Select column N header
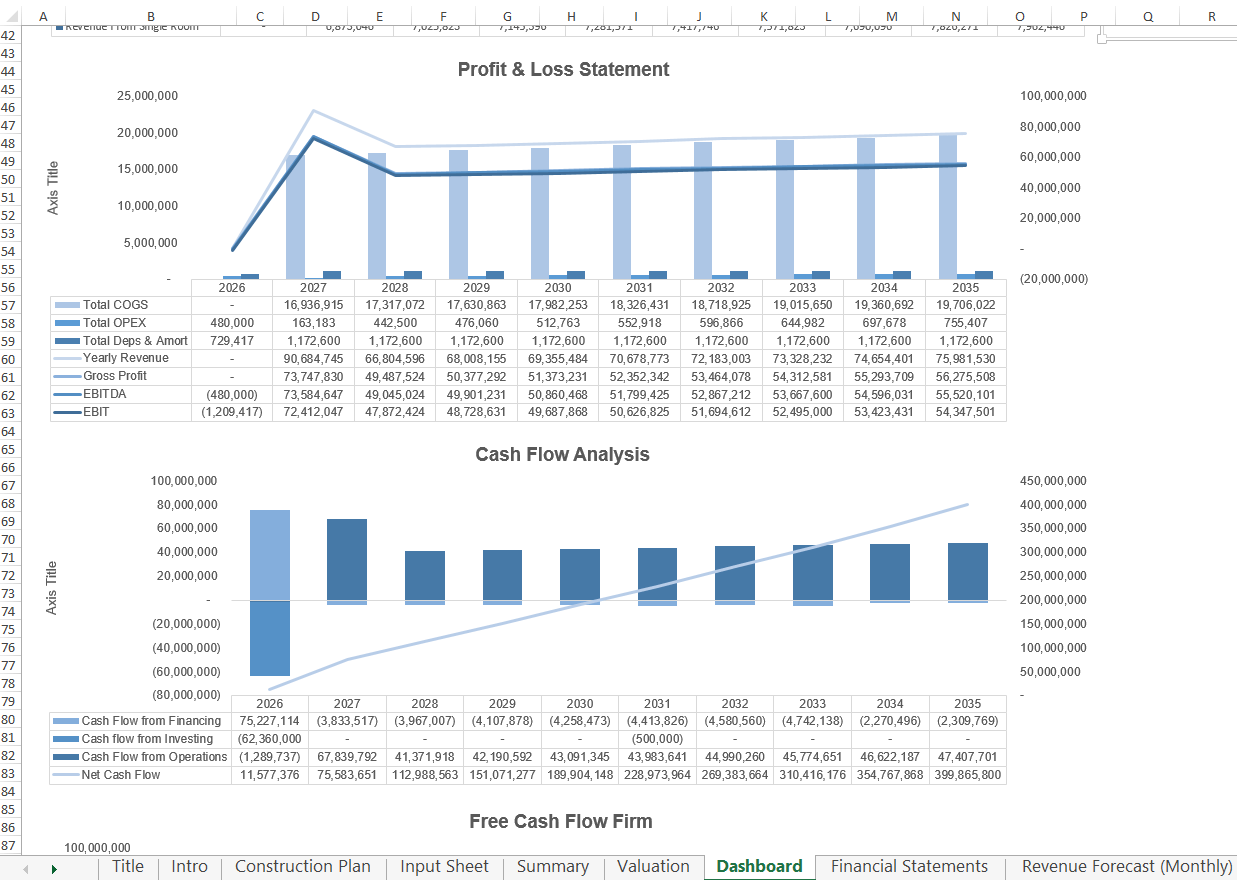Viewport: 1237px width, 880px height. click(x=955, y=16)
